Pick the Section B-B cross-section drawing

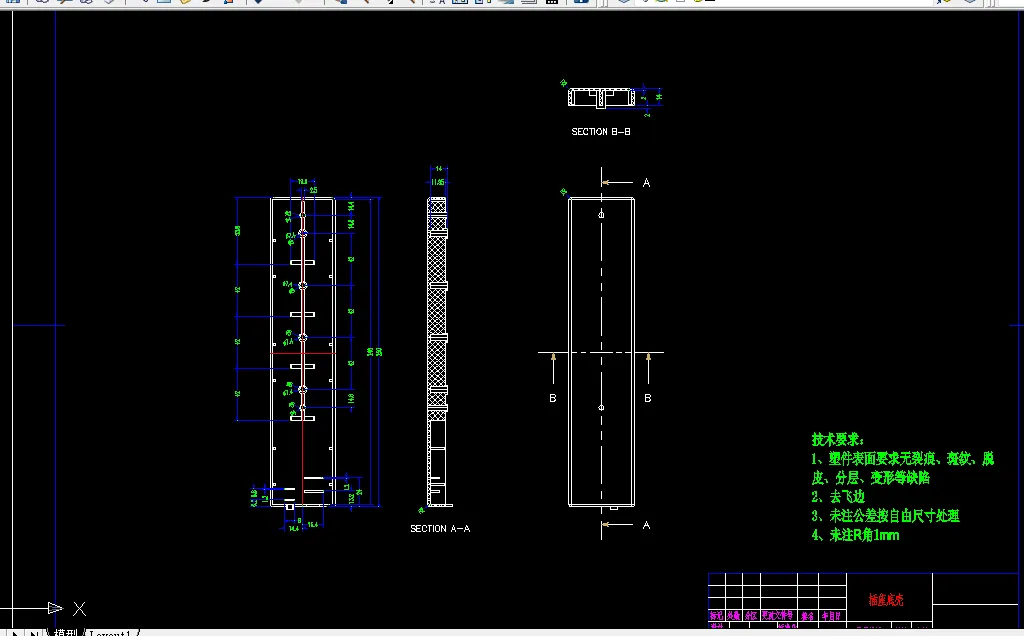(x=601, y=98)
